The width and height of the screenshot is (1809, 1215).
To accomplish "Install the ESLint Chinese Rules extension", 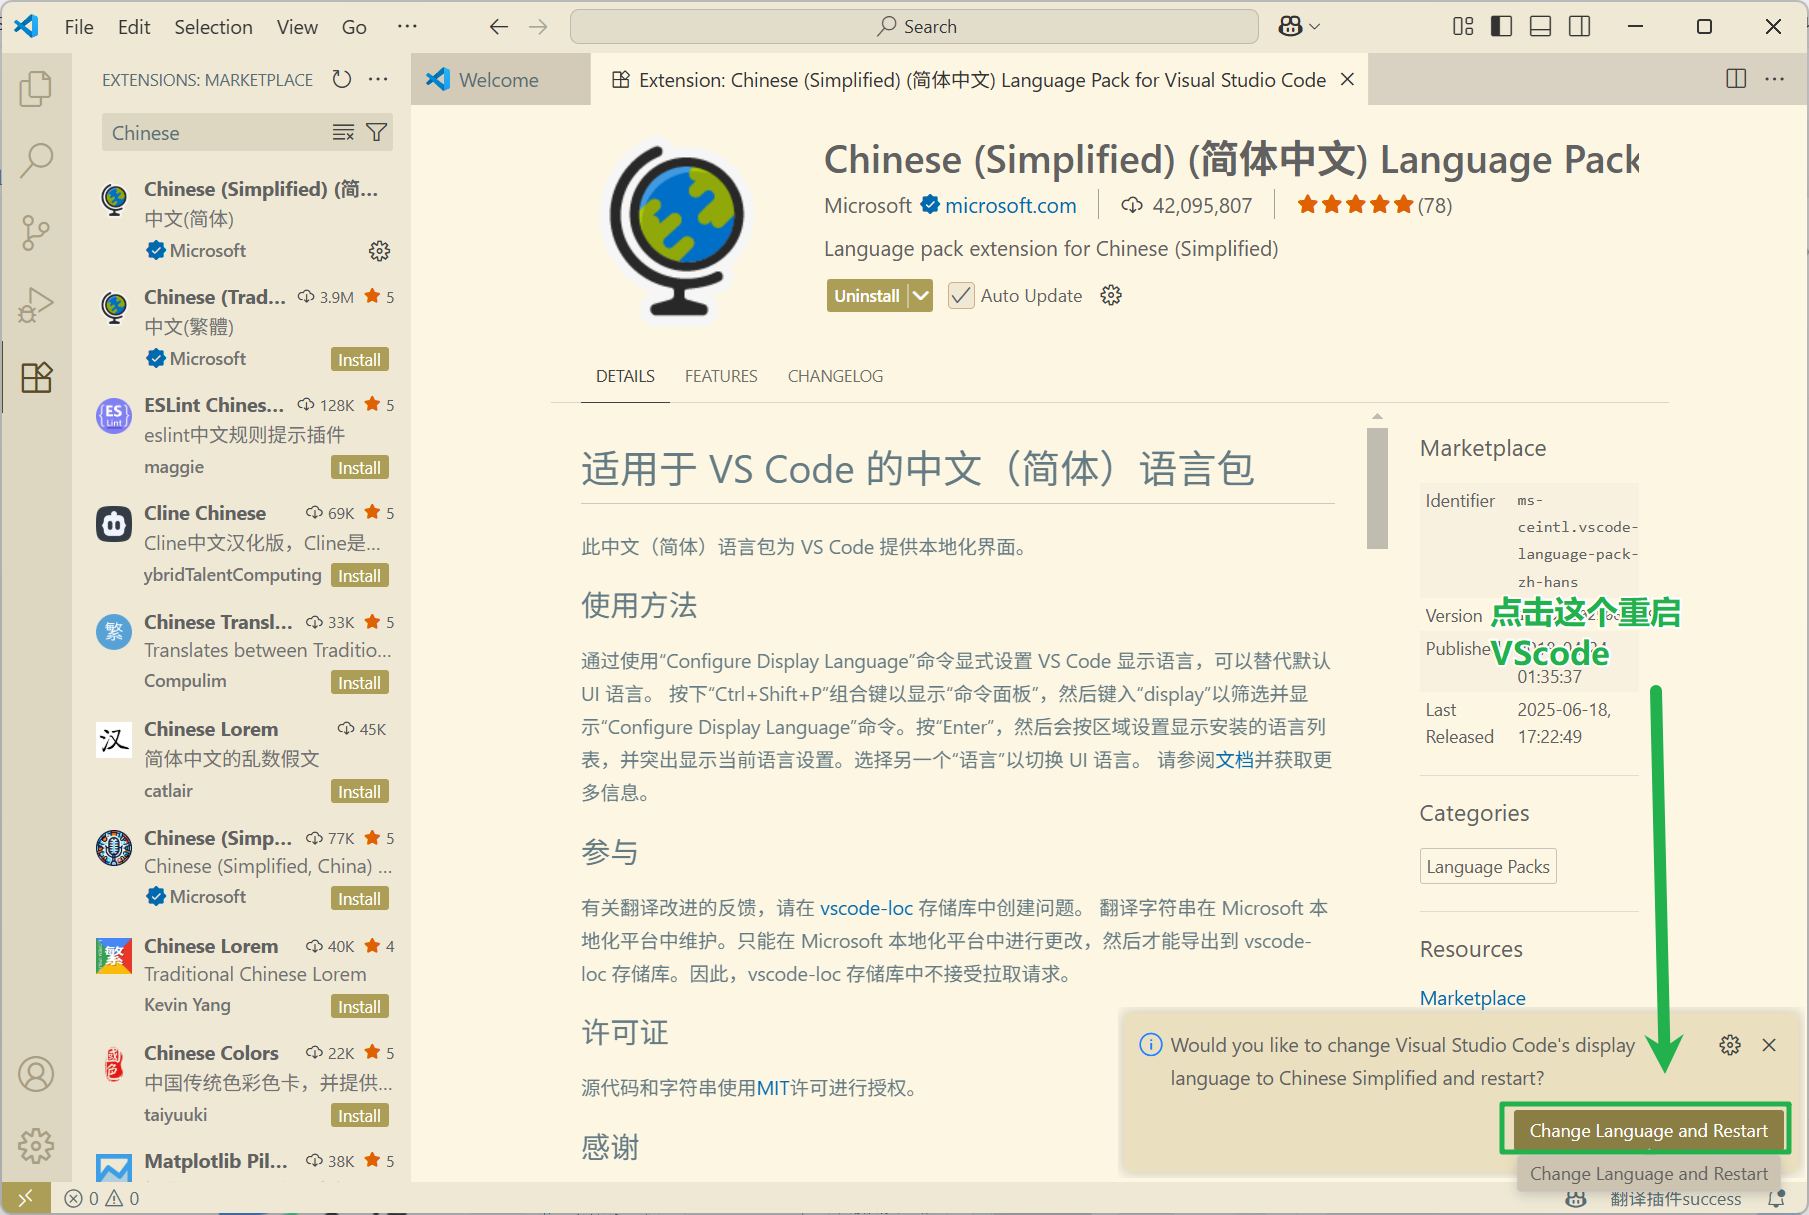I will (359, 468).
